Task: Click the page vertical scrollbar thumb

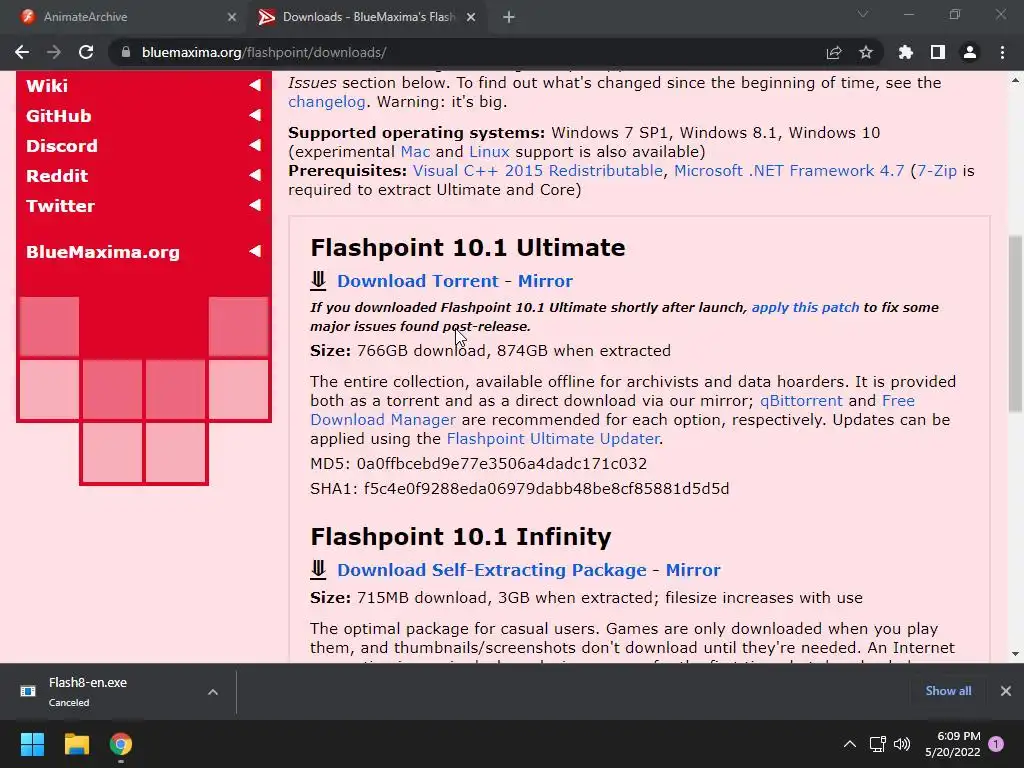Action: (x=1015, y=324)
